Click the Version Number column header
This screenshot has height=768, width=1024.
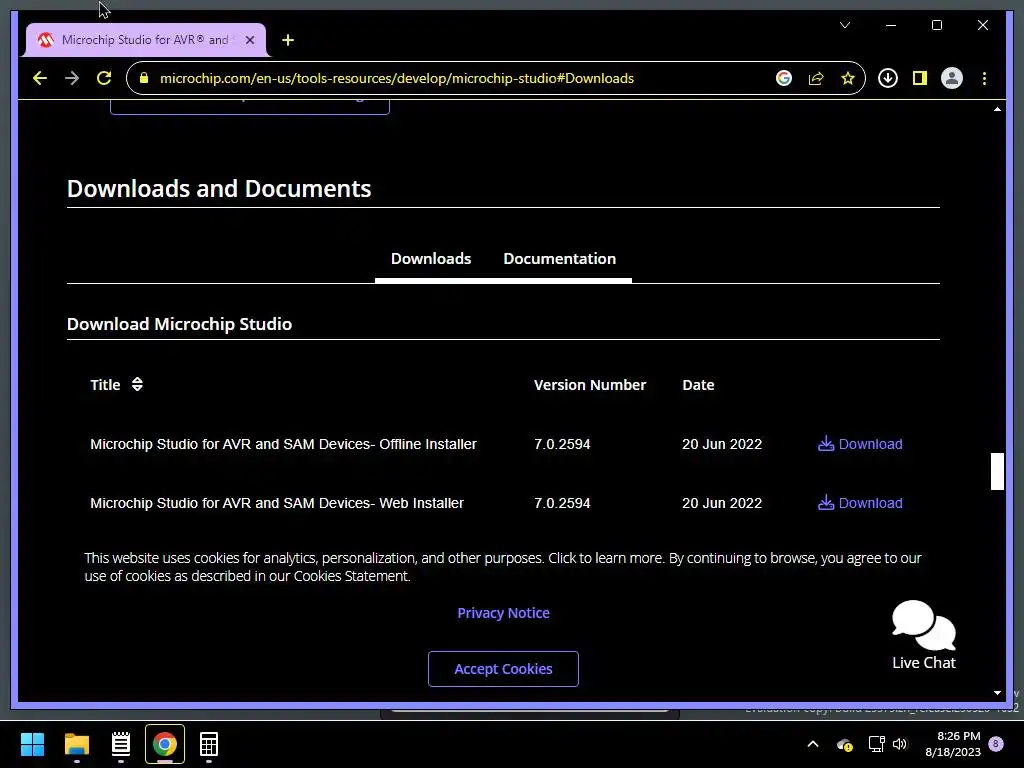[x=590, y=385]
